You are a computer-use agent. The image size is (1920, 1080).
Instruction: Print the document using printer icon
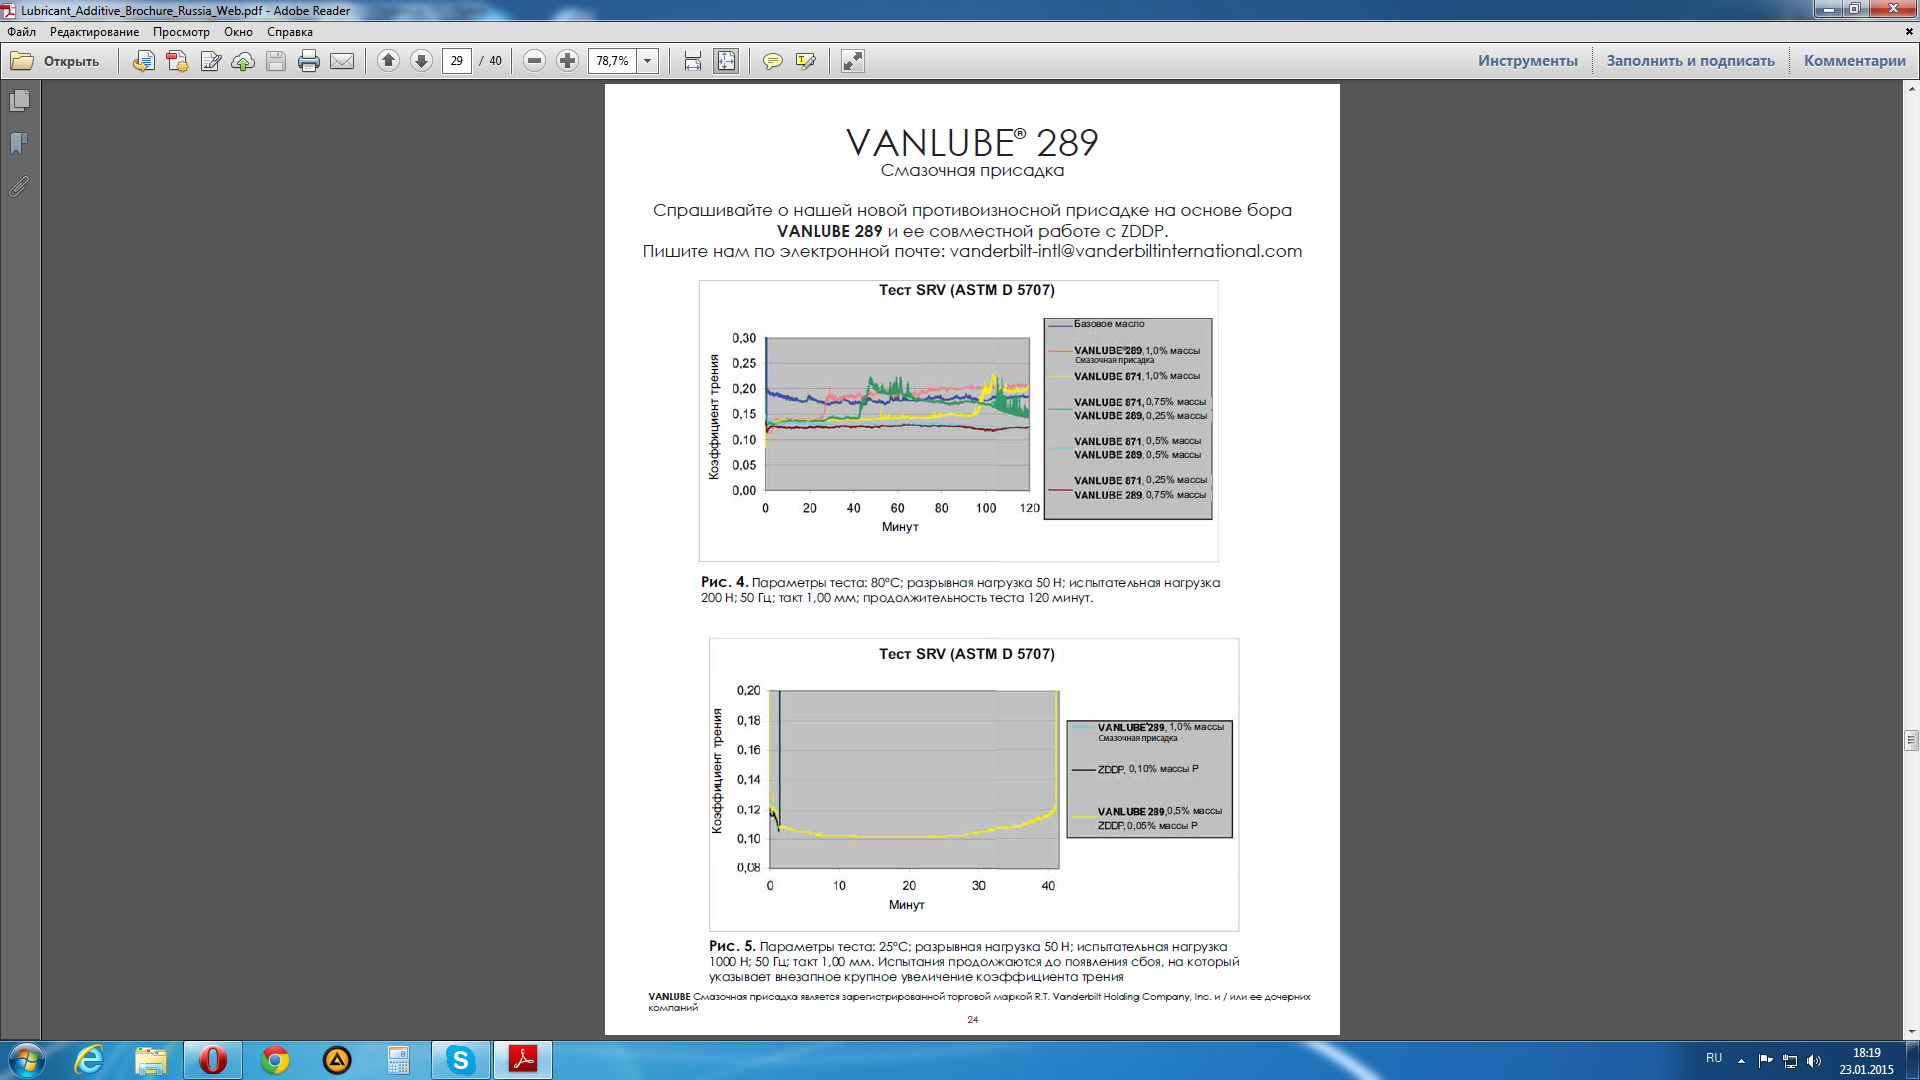[309, 61]
